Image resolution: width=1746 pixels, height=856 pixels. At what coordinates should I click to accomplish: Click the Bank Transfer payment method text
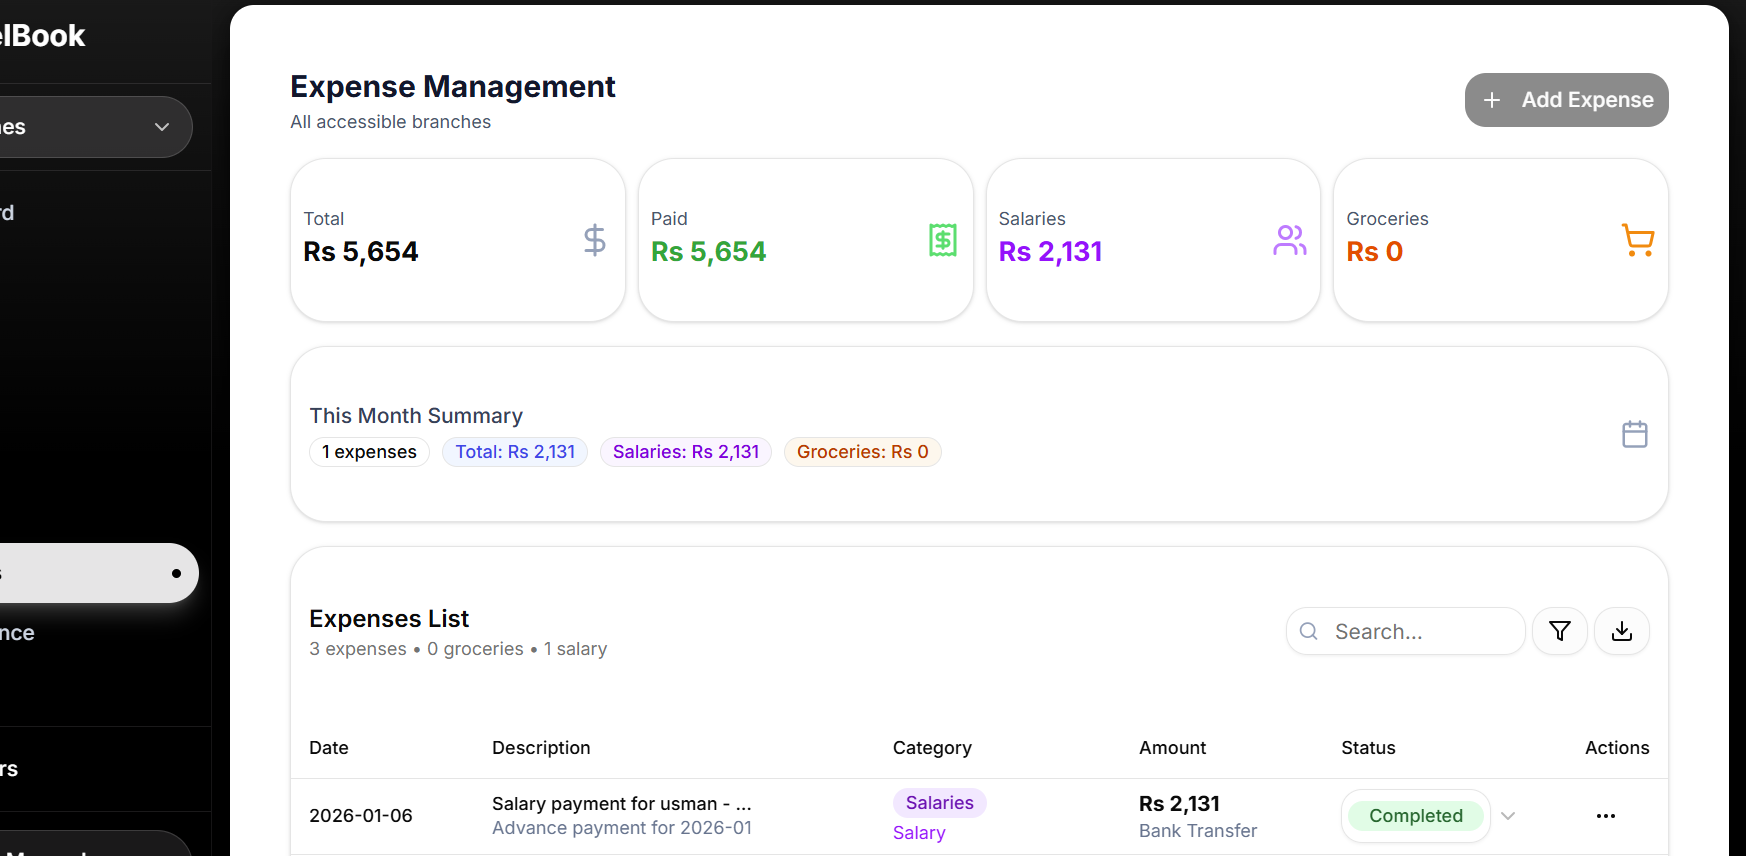[x=1198, y=831]
